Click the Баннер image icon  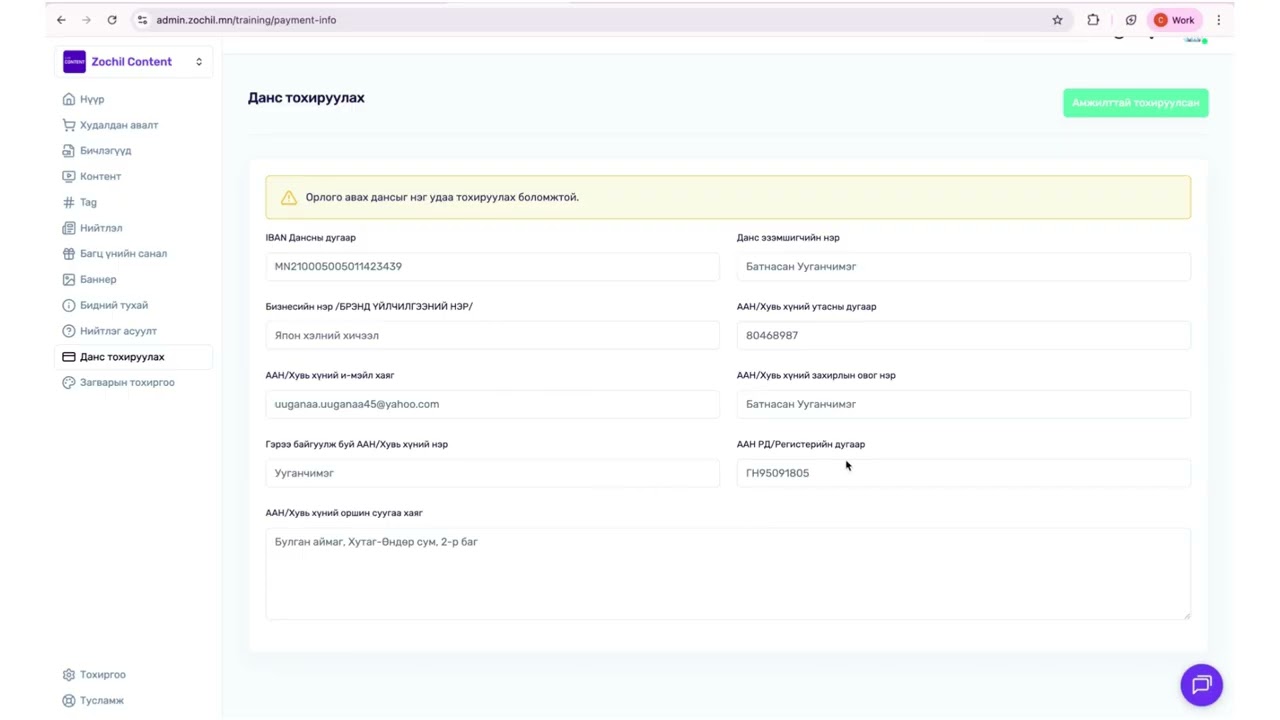coord(69,279)
